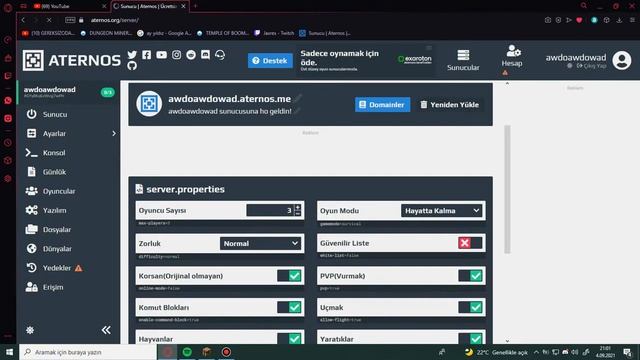Screen dimensions: 640x360
Task: Switch to YouTube browser tab
Action: [x=69, y=6]
